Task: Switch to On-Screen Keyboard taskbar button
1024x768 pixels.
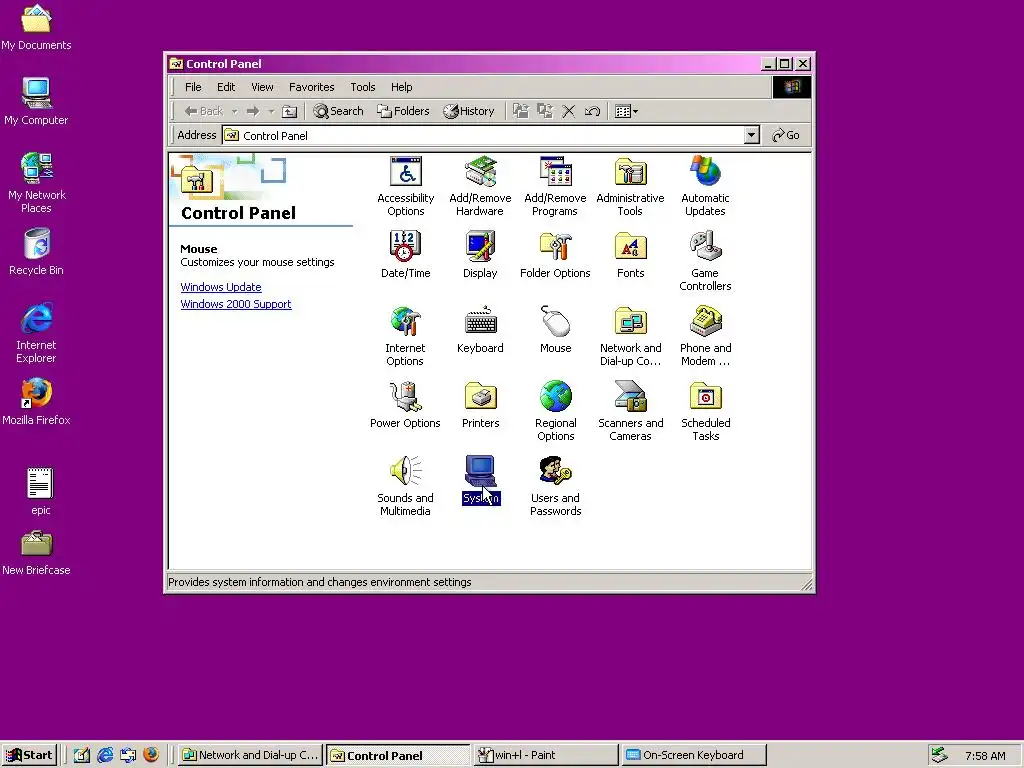Action: 693,755
